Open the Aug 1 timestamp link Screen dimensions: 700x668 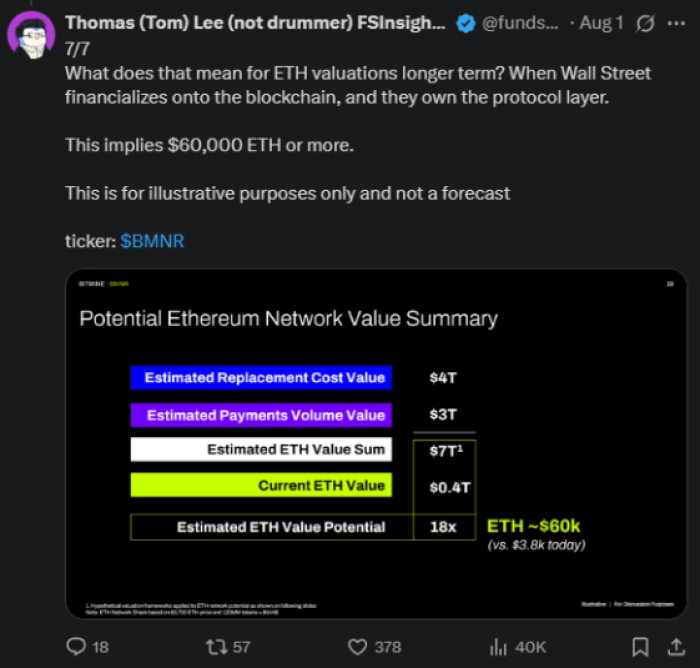[x=603, y=24]
